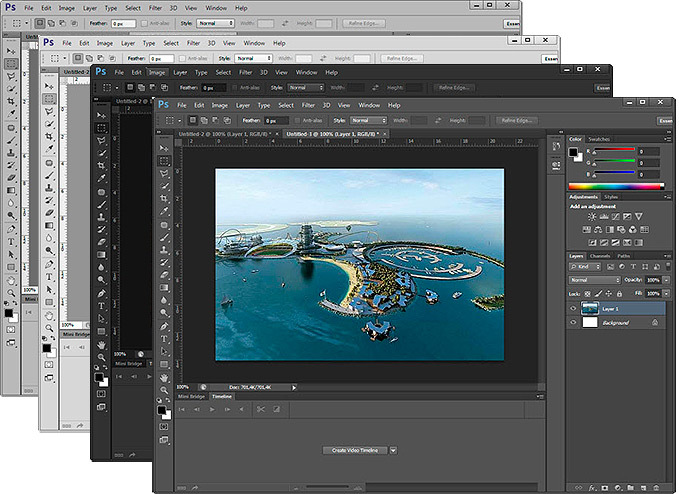Switch to the Channels tab
This screenshot has width=679, height=494.
tap(600, 256)
